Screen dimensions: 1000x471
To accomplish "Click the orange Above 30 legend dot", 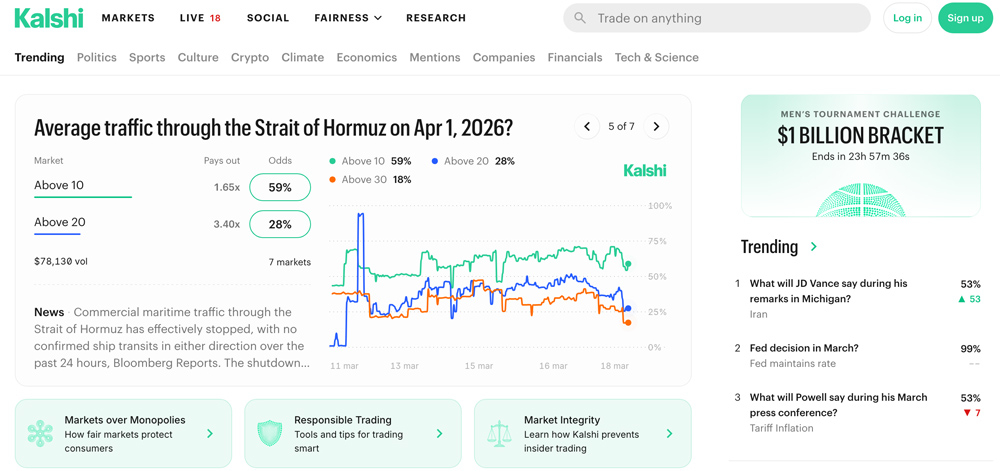I will click(x=333, y=180).
